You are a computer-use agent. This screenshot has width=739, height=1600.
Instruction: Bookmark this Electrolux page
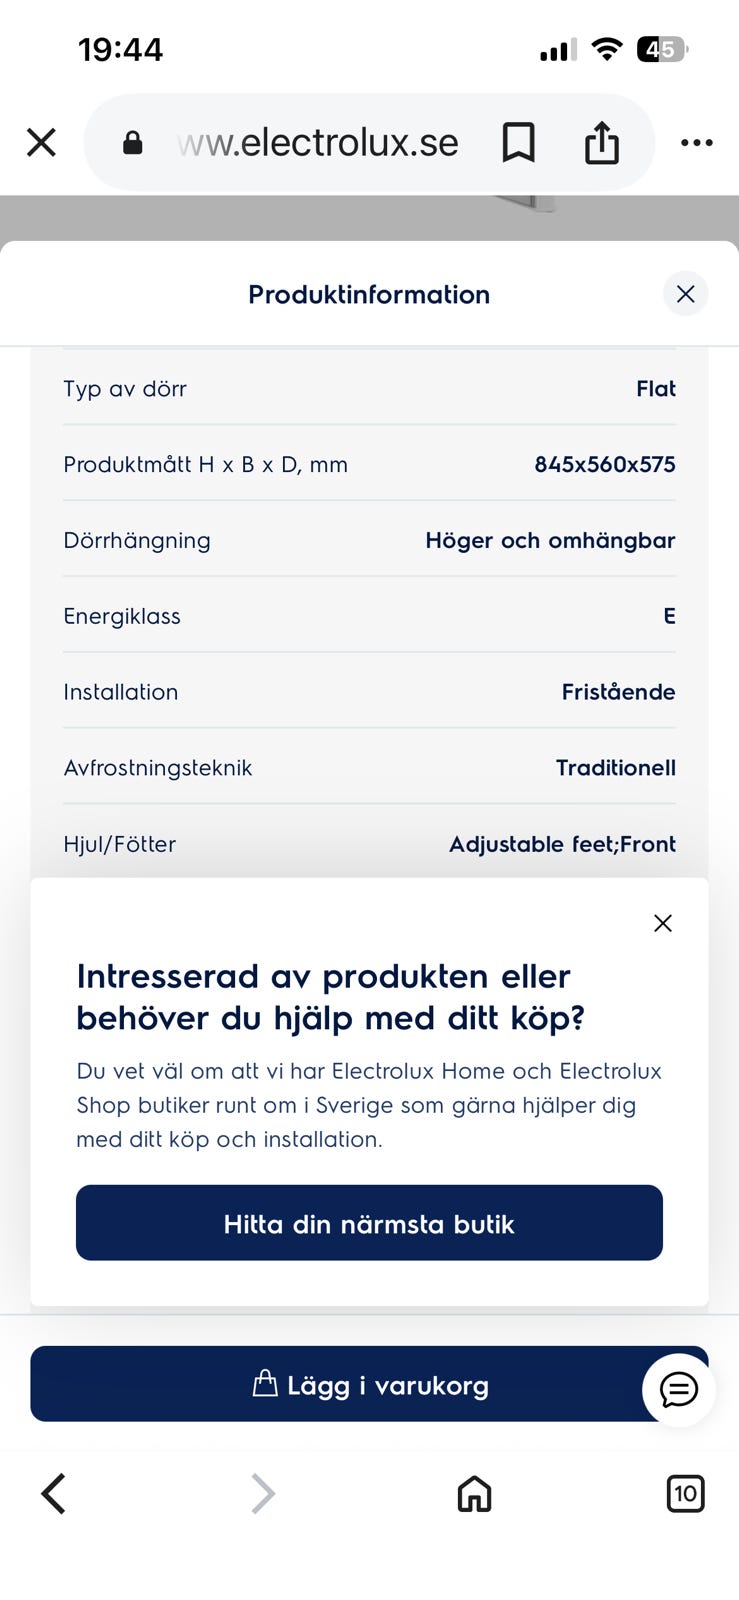518,143
